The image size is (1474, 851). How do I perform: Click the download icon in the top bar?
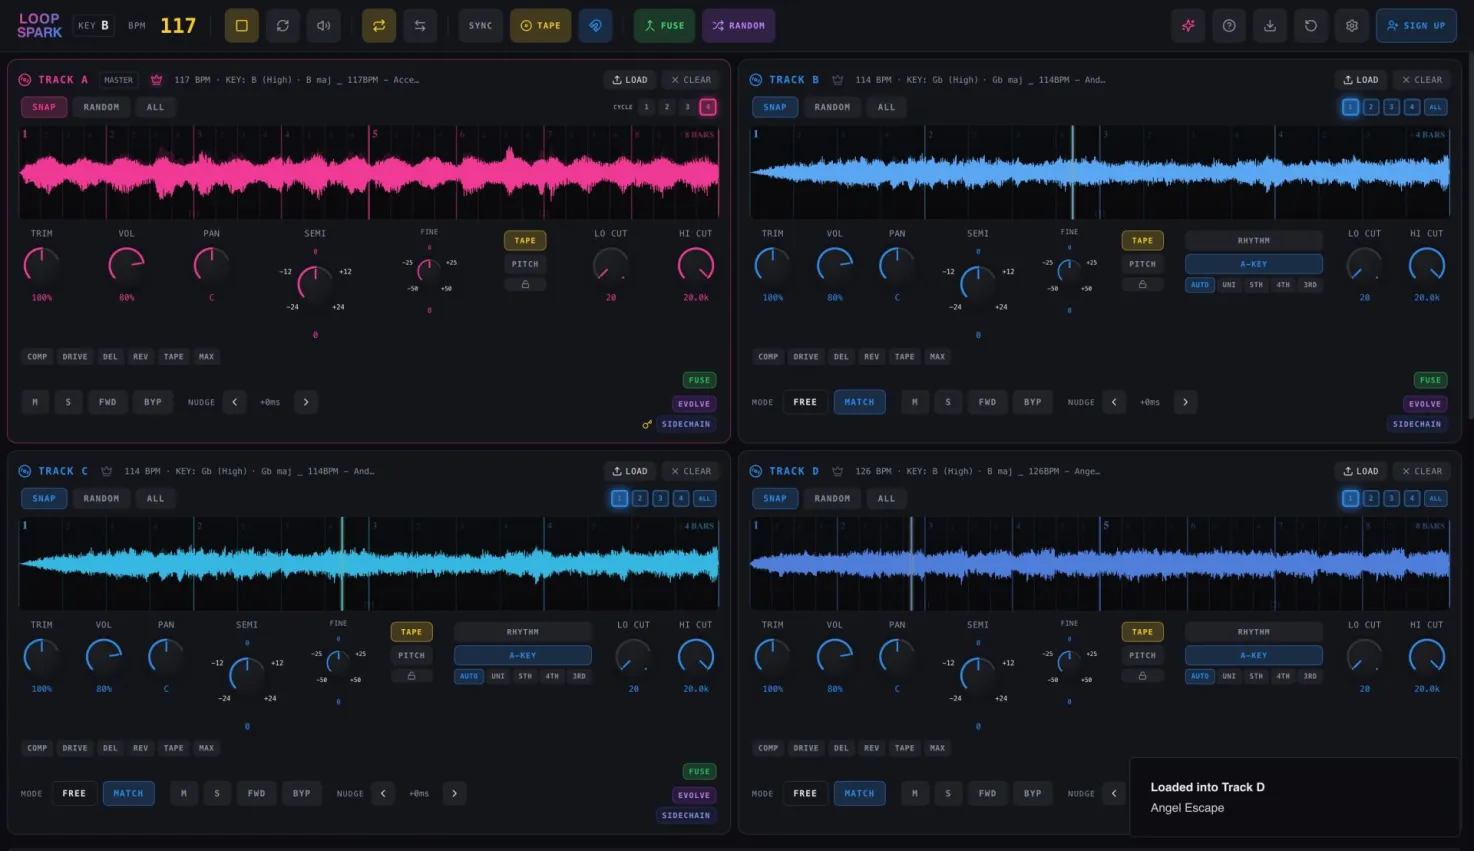point(1270,26)
